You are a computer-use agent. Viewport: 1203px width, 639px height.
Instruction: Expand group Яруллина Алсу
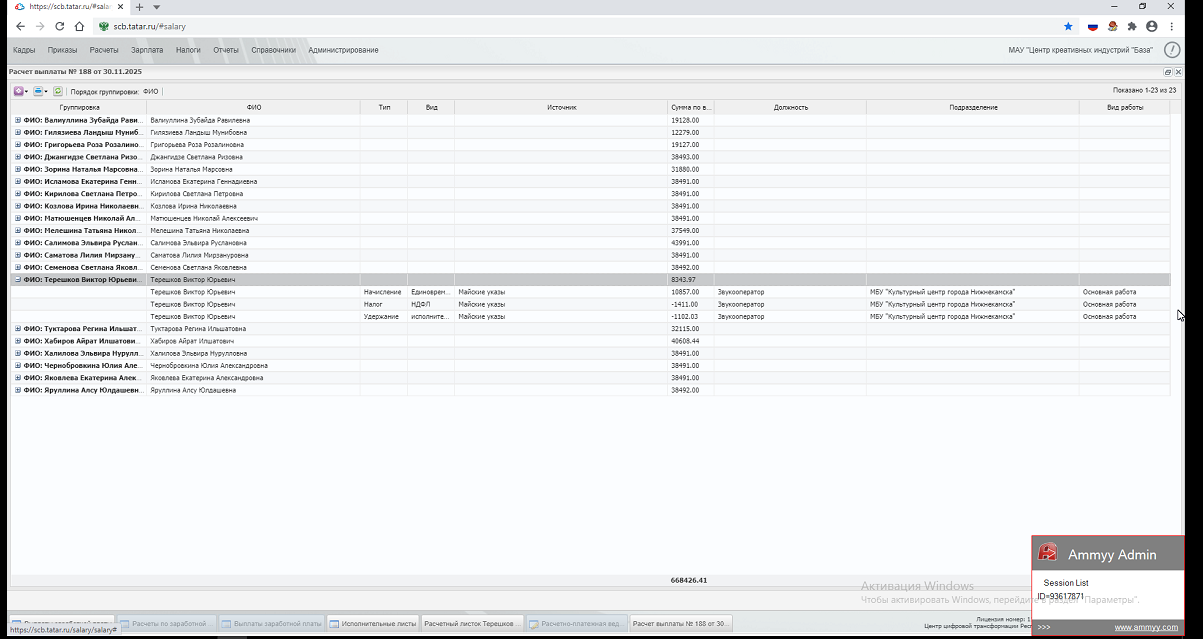coord(18,390)
